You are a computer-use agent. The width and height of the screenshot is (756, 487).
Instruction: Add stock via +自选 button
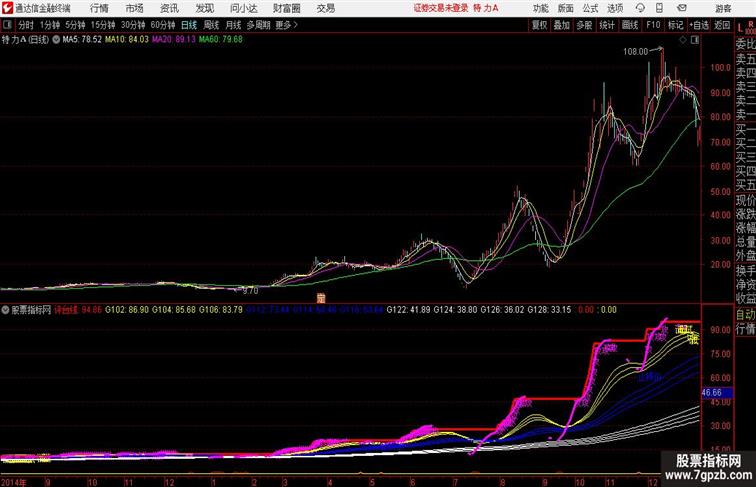coord(699,25)
